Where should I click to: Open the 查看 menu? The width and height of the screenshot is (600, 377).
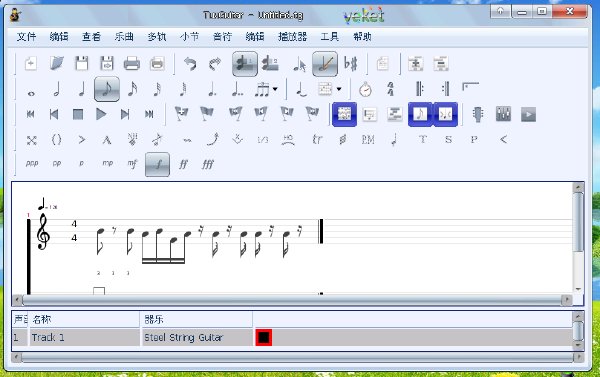91,37
